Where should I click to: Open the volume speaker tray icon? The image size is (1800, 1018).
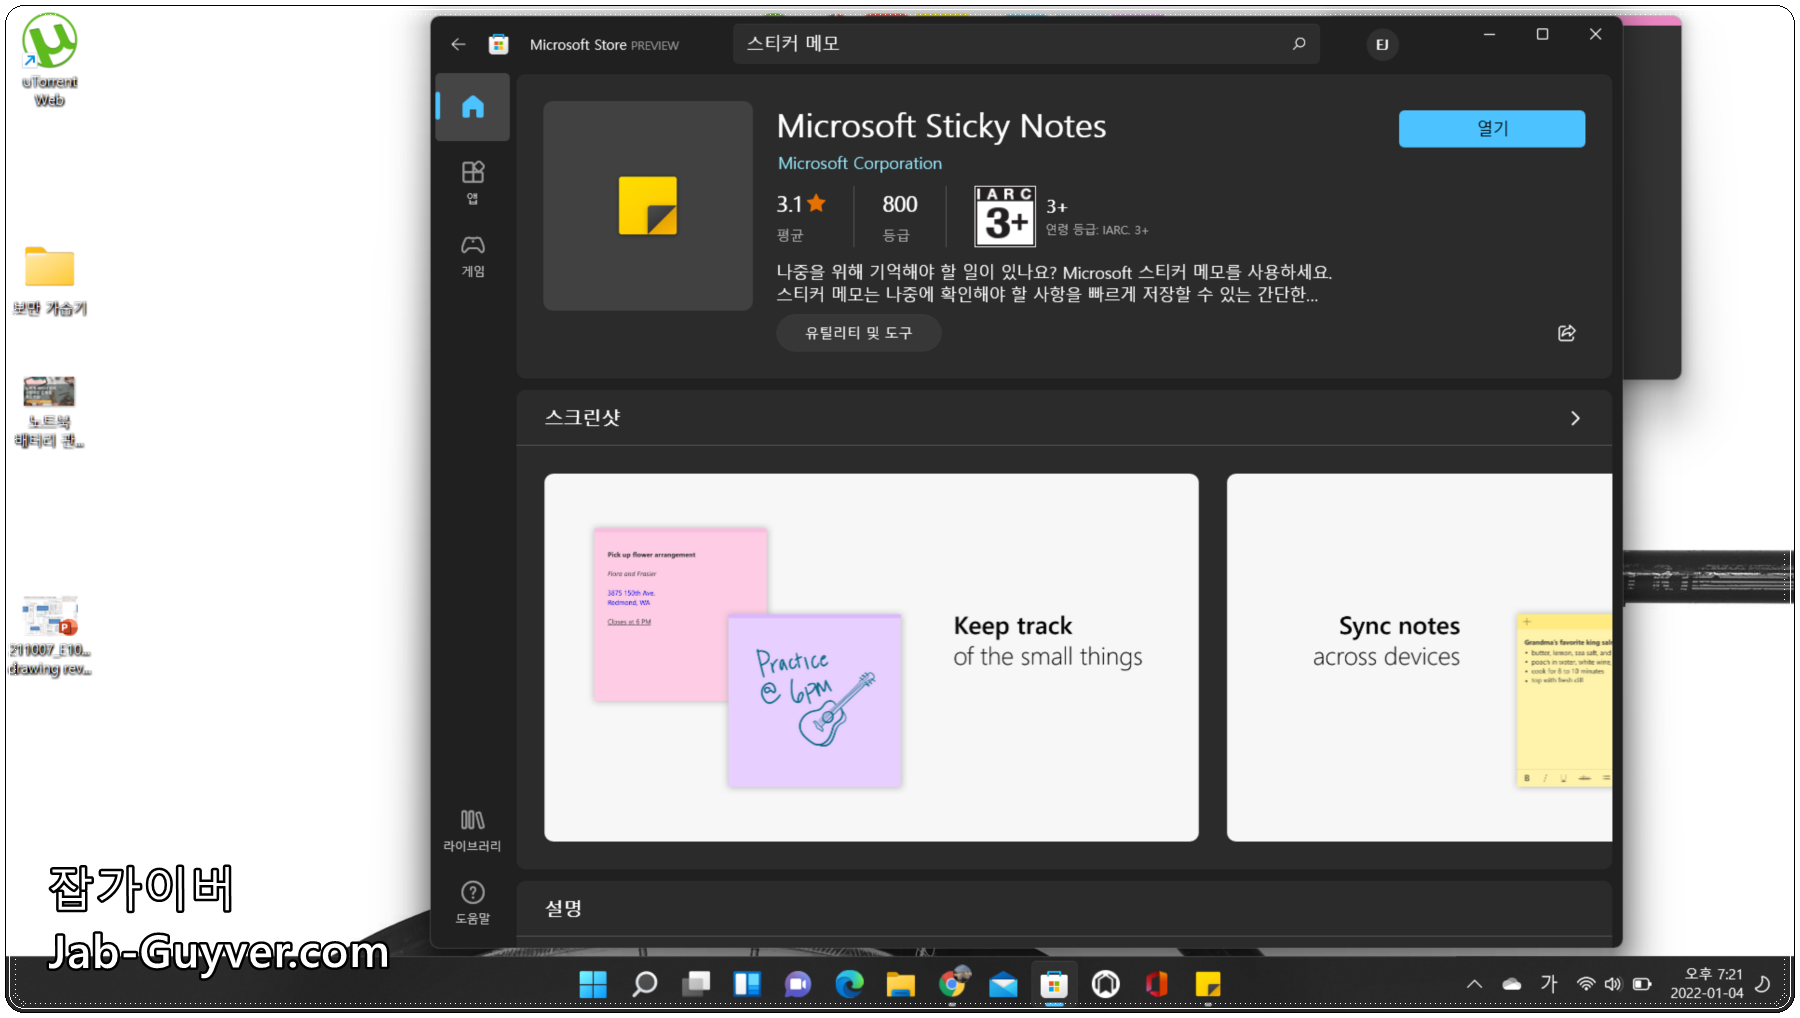pos(1612,984)
